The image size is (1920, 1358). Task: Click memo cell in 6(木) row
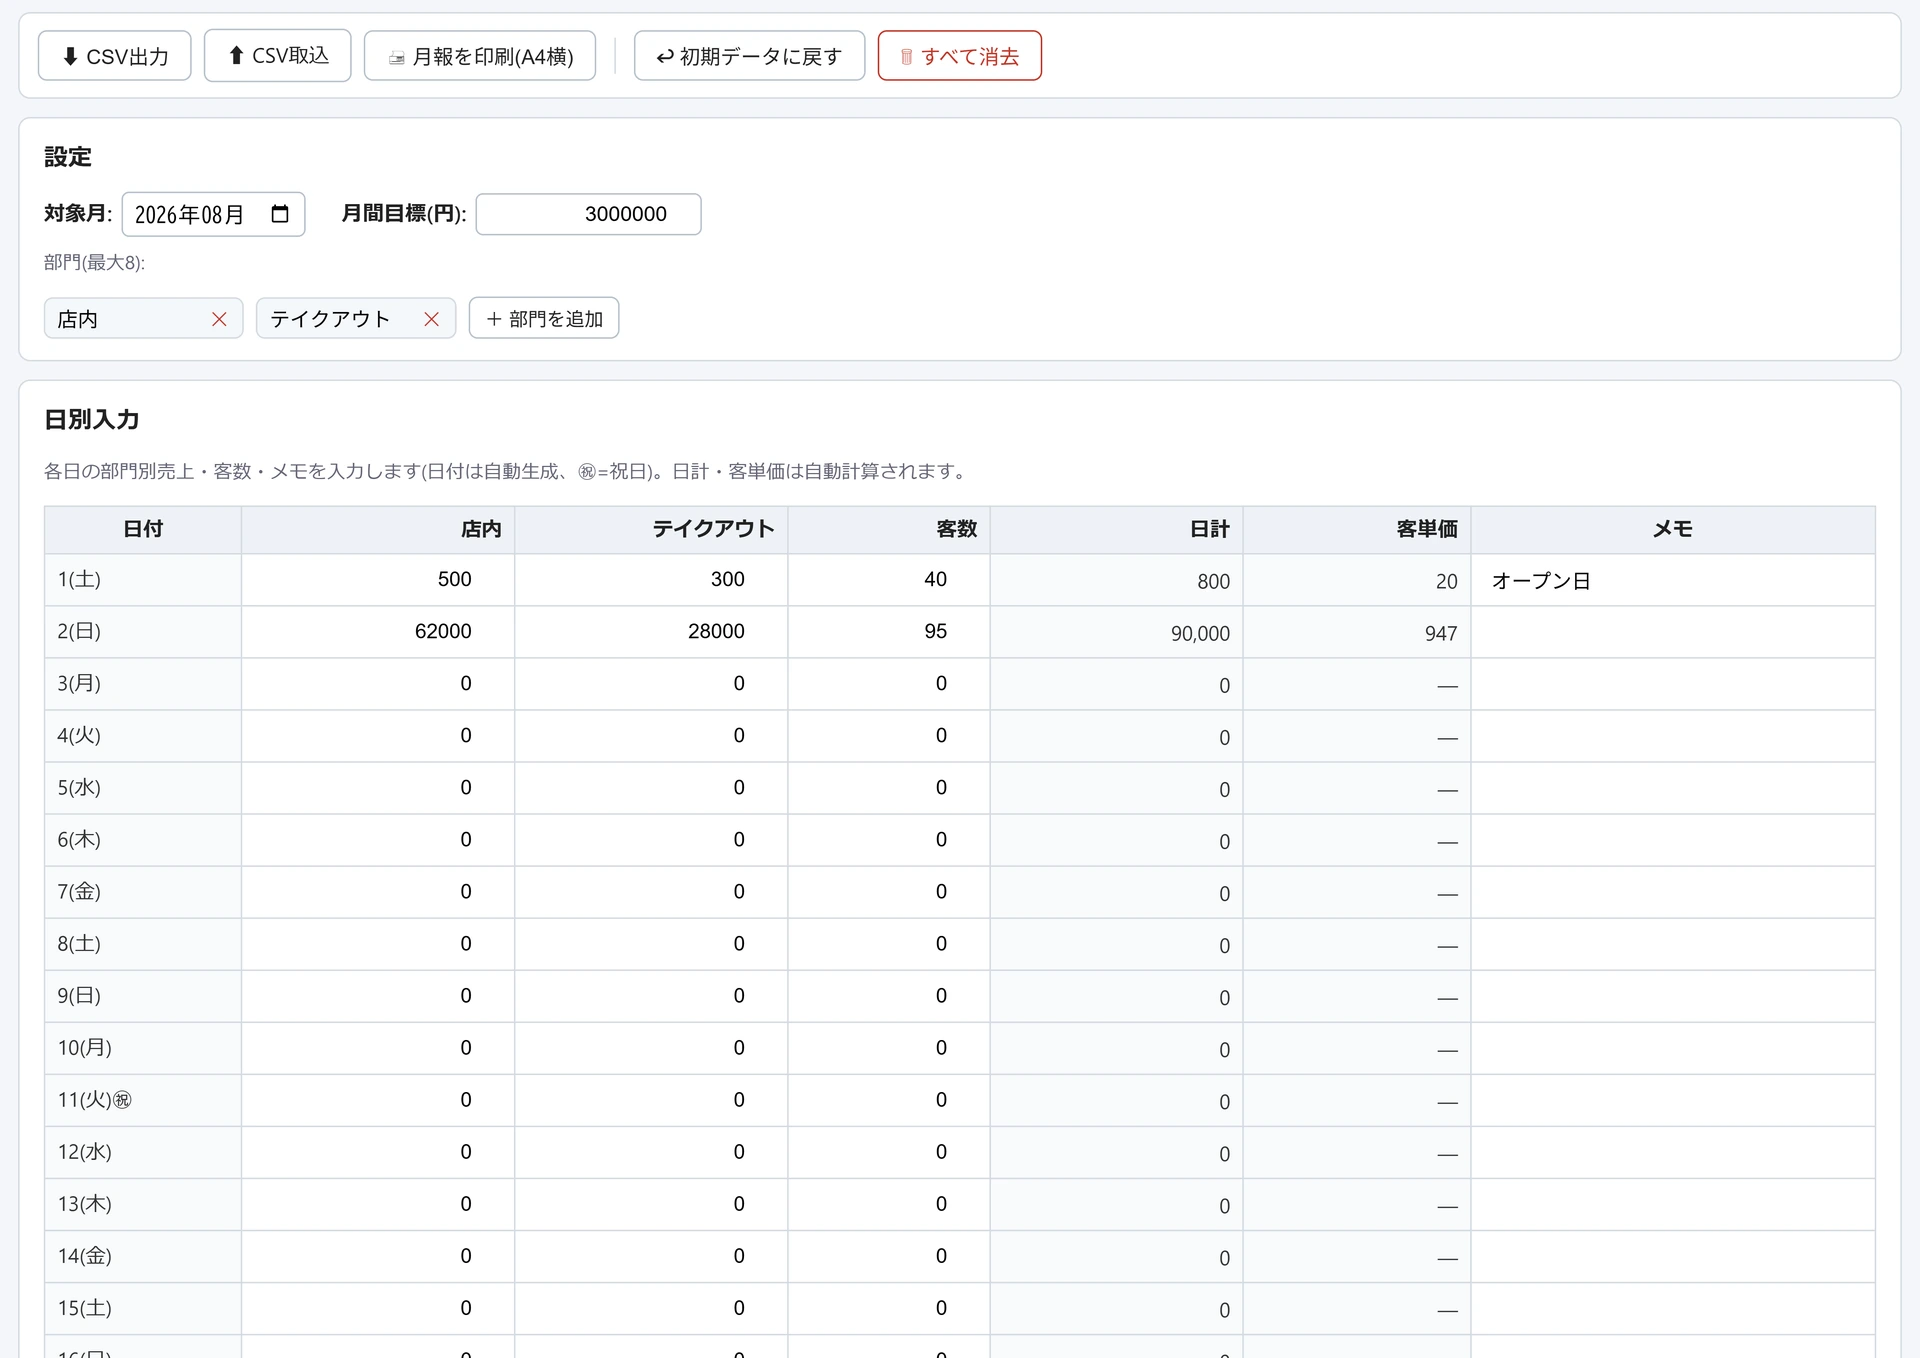point(1673,840)
